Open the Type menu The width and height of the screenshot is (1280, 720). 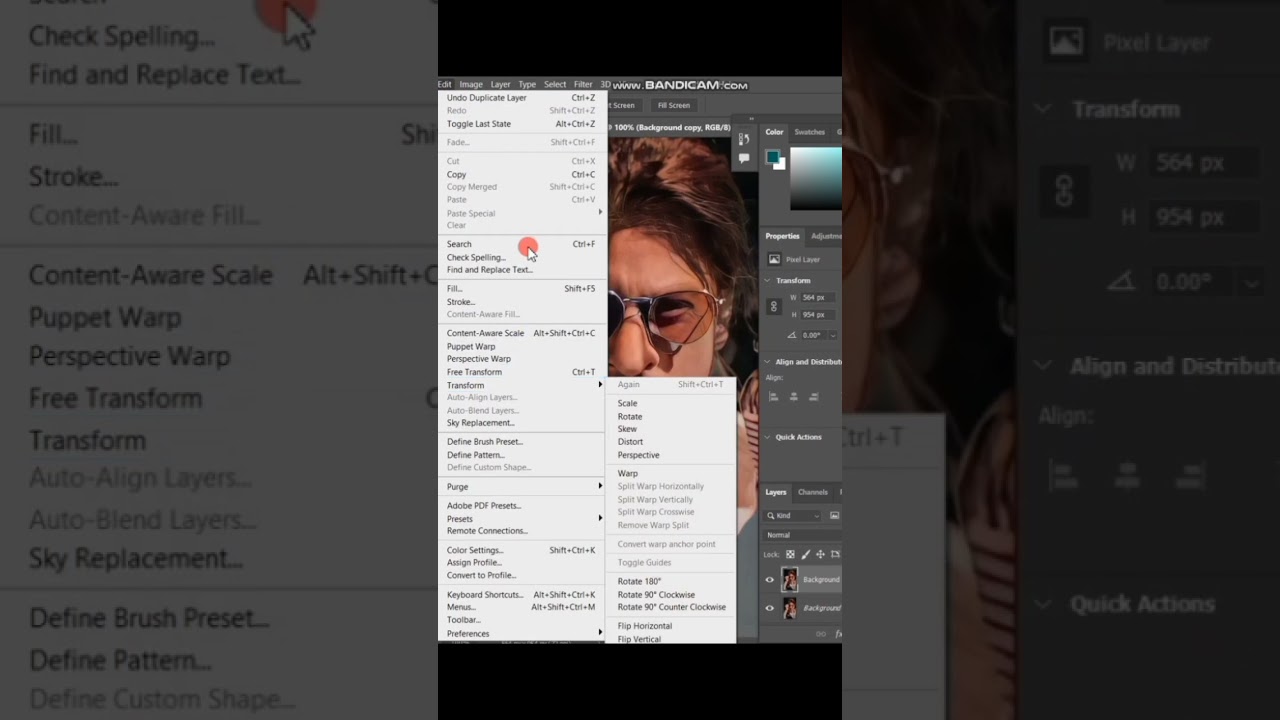point(527,85)
